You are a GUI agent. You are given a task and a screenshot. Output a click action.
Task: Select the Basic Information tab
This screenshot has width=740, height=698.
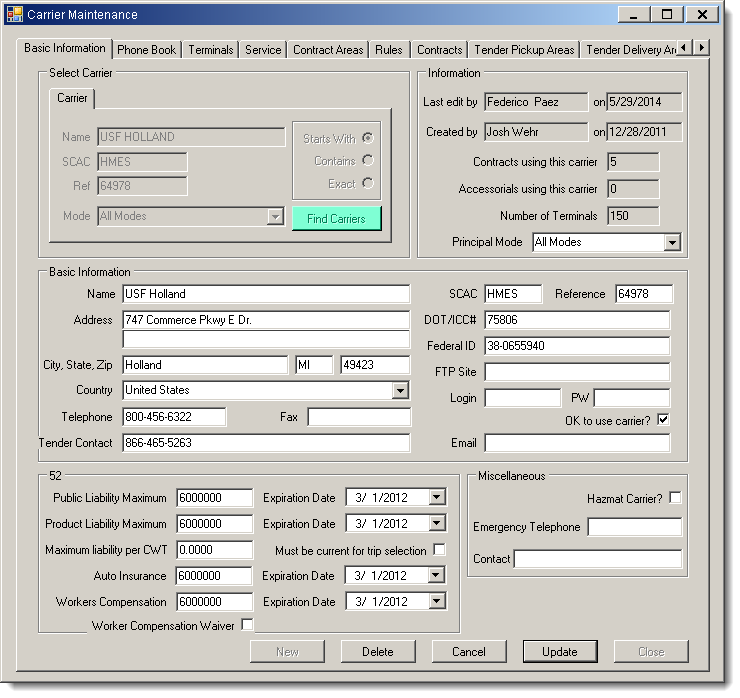[65, 48]
